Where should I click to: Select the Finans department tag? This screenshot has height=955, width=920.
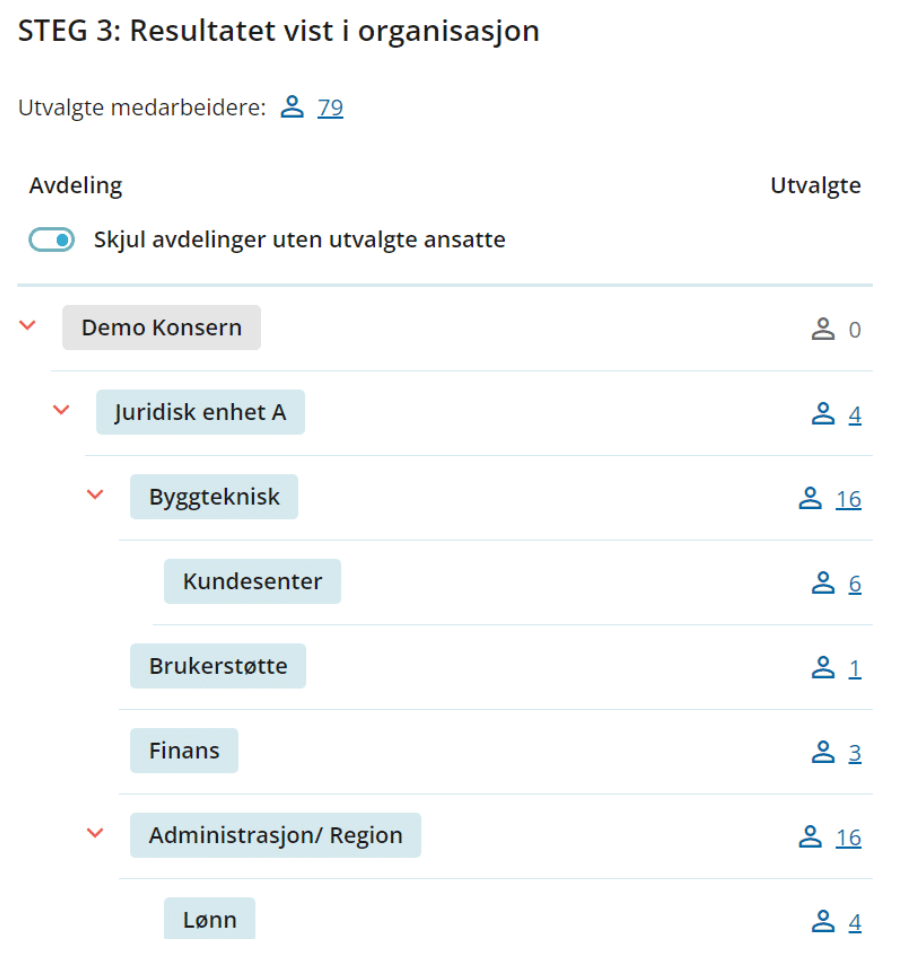click(184, 751)
